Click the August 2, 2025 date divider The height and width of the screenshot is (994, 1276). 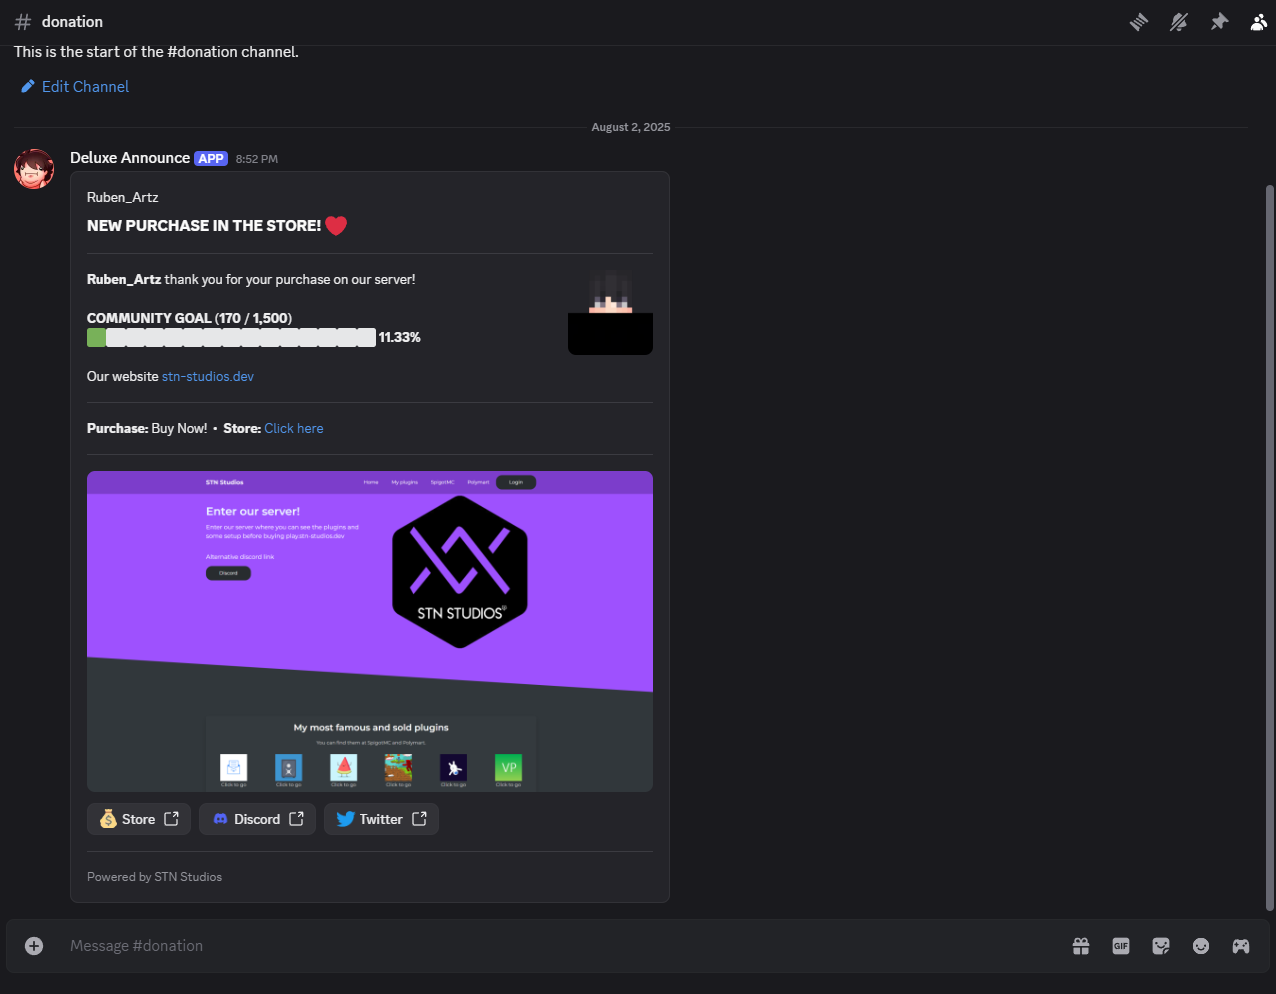point(631,128)
